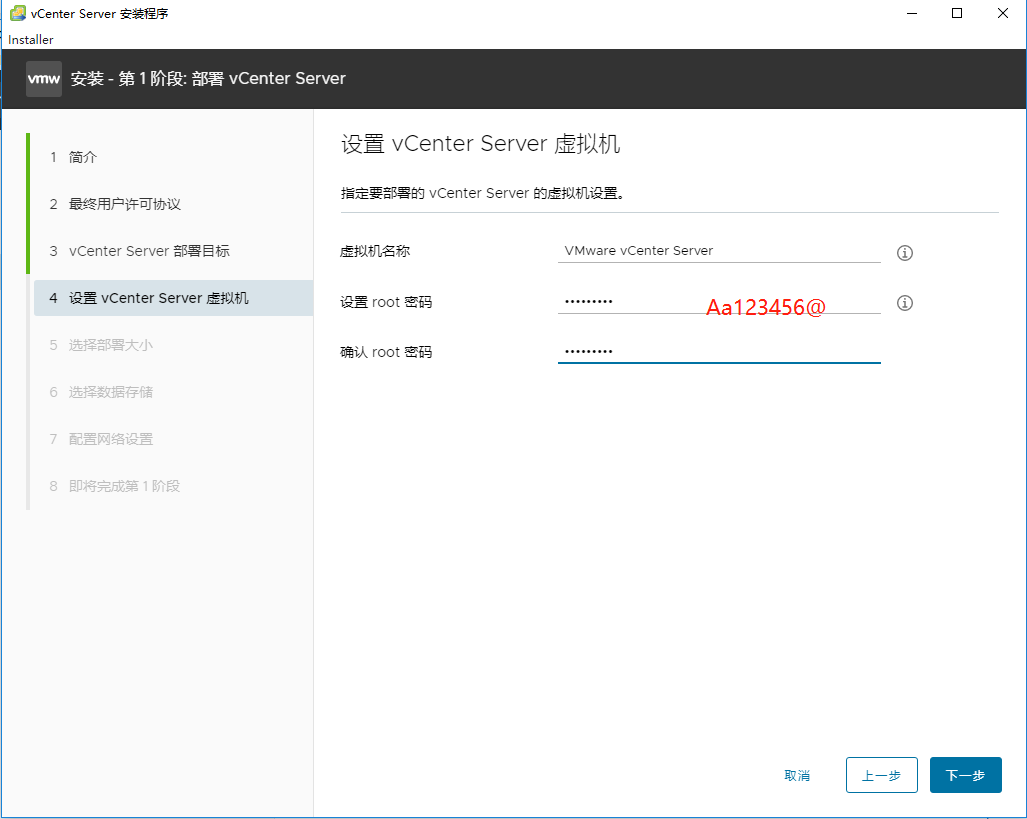Image resolution: width=1027 pixels, height=819 pixels.
Task: Click the 确认 root 密码 field
Action: (719, 352)
